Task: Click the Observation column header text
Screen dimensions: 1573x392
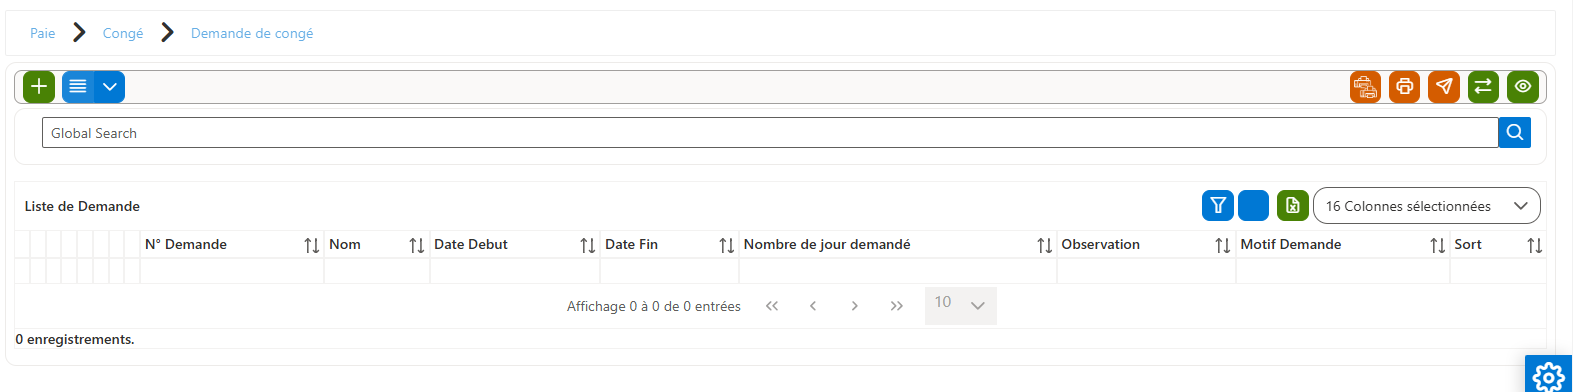Action: 1100,244
